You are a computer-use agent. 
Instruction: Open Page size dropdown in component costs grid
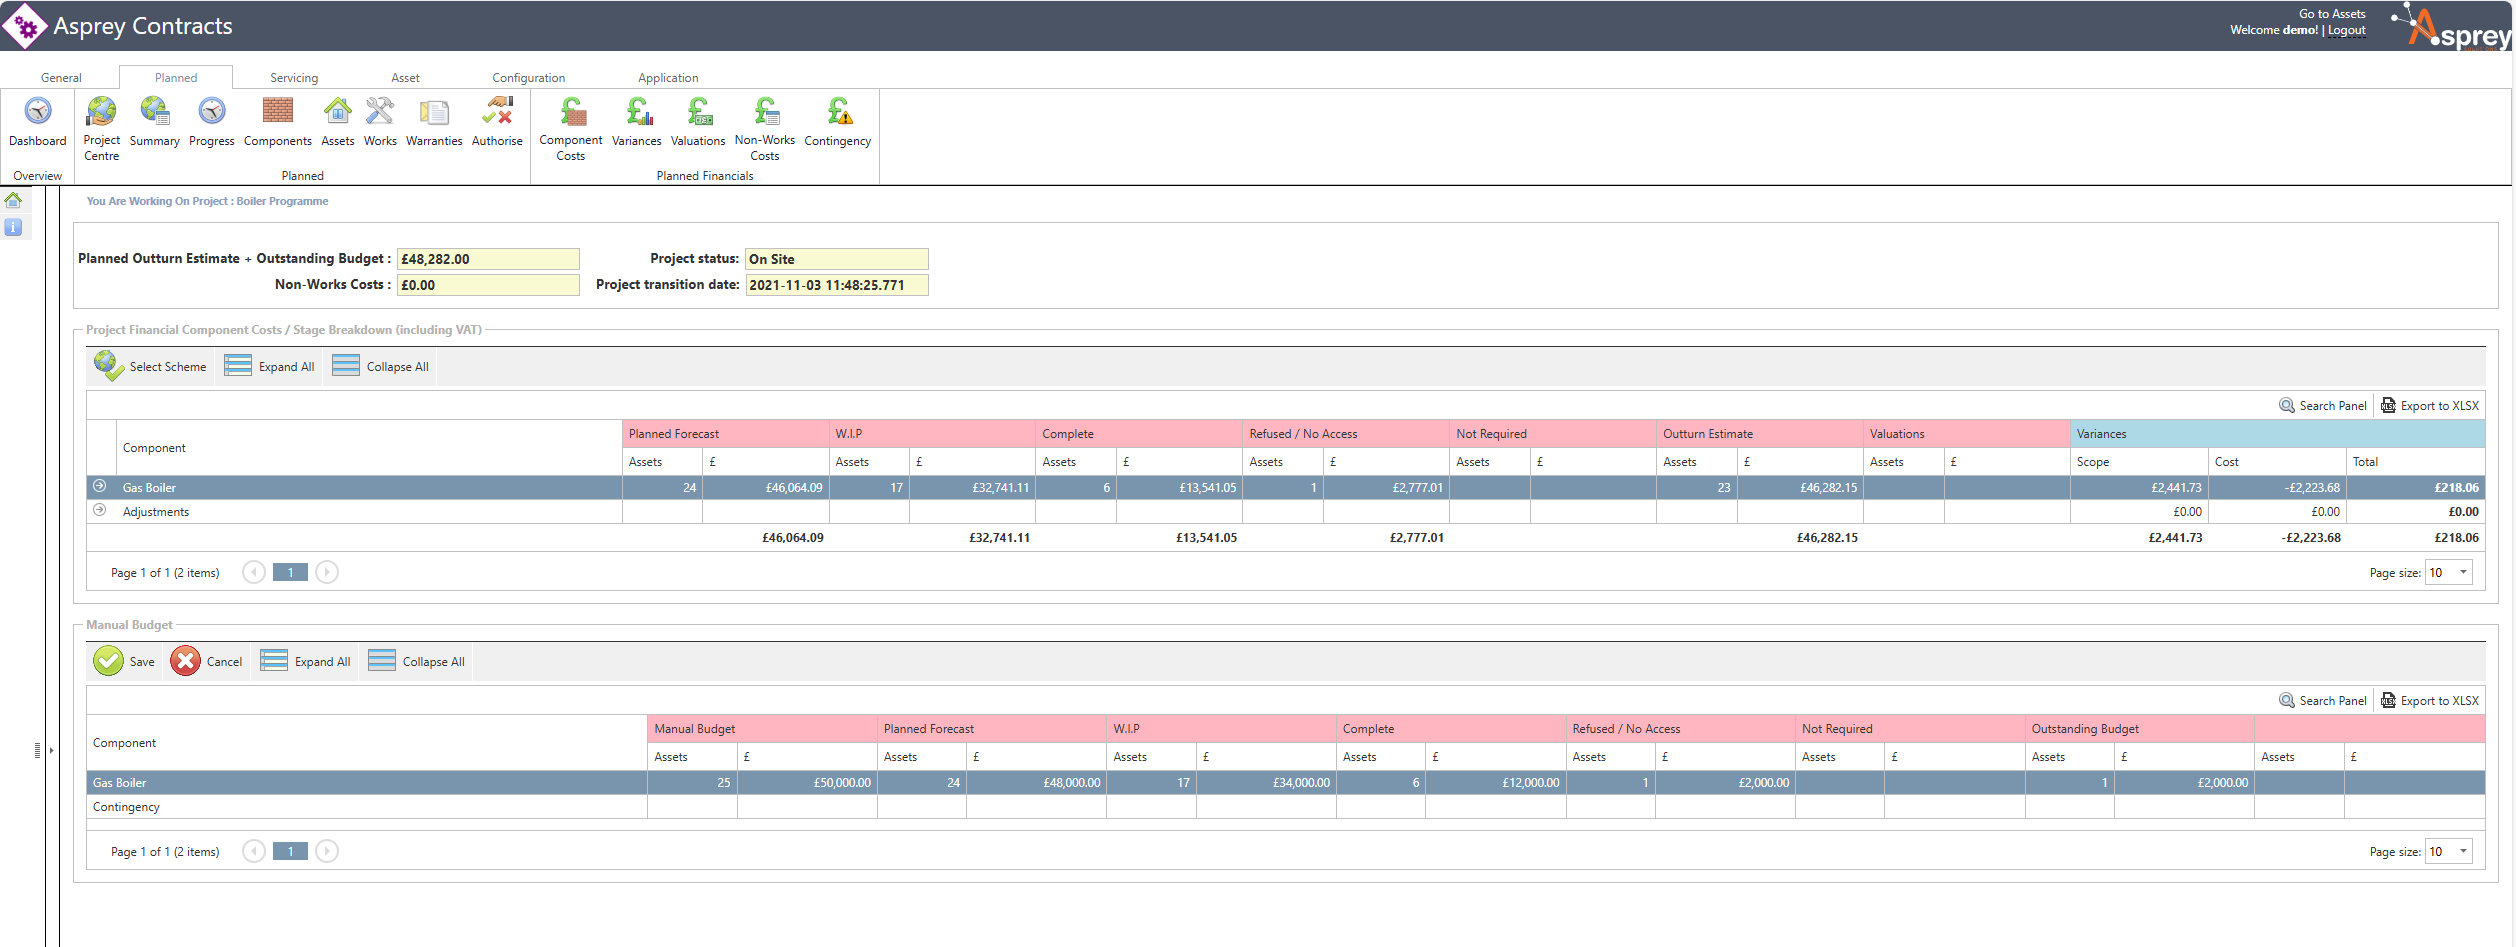(2463, 573)
